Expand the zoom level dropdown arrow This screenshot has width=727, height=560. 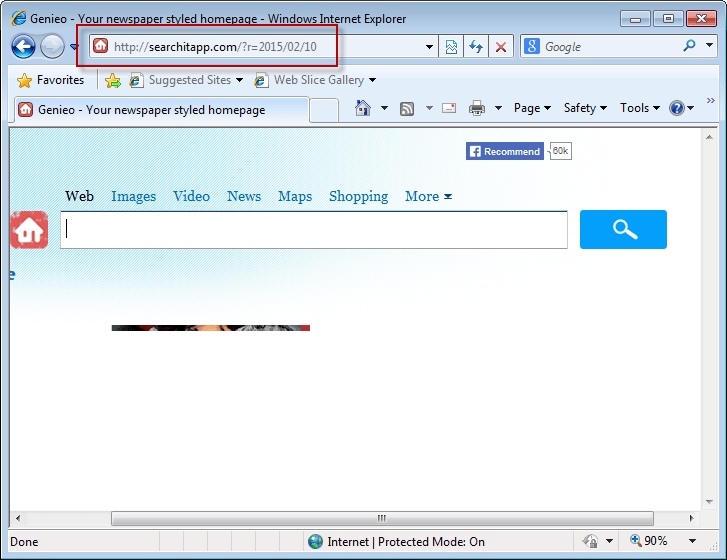click(692, 541)
